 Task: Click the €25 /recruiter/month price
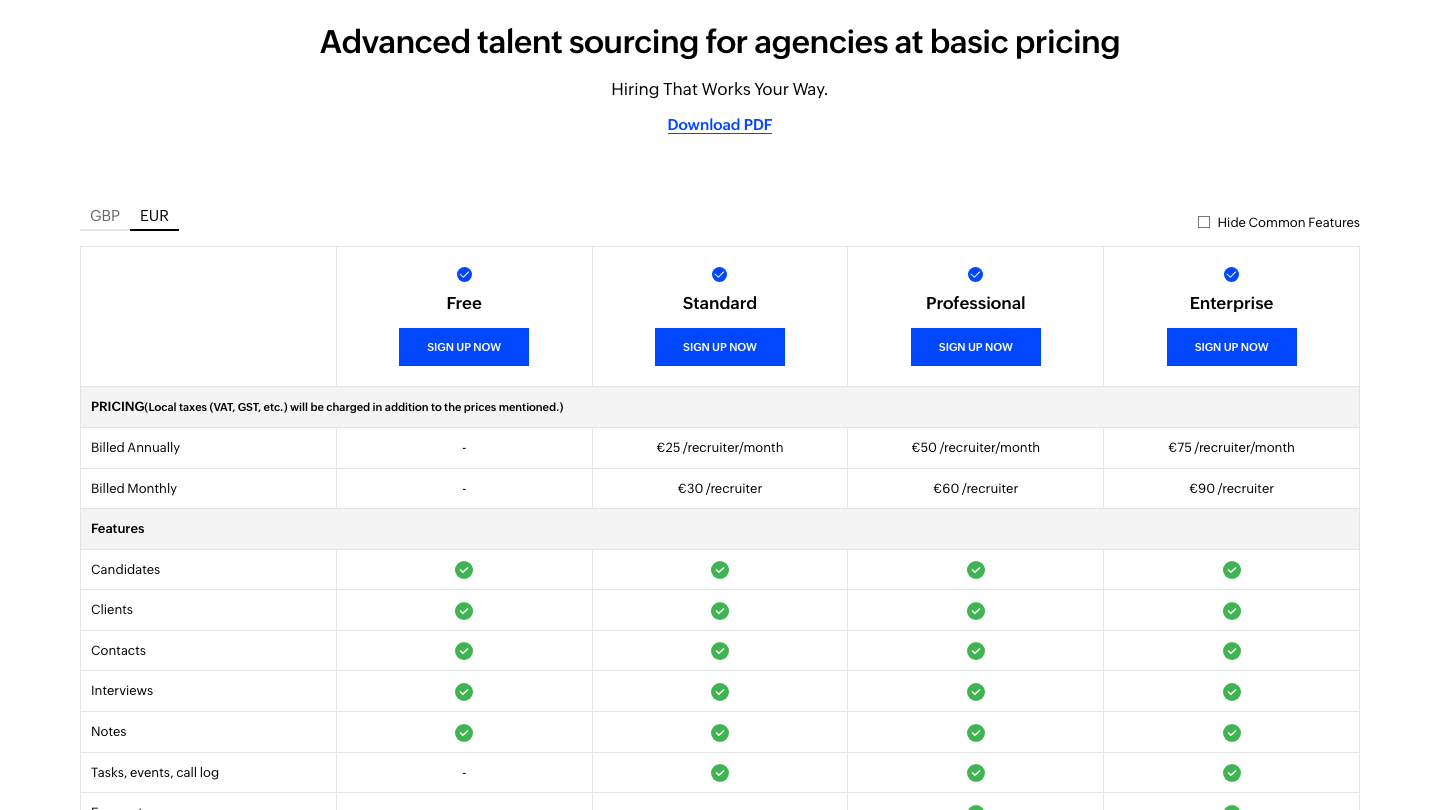720,448
